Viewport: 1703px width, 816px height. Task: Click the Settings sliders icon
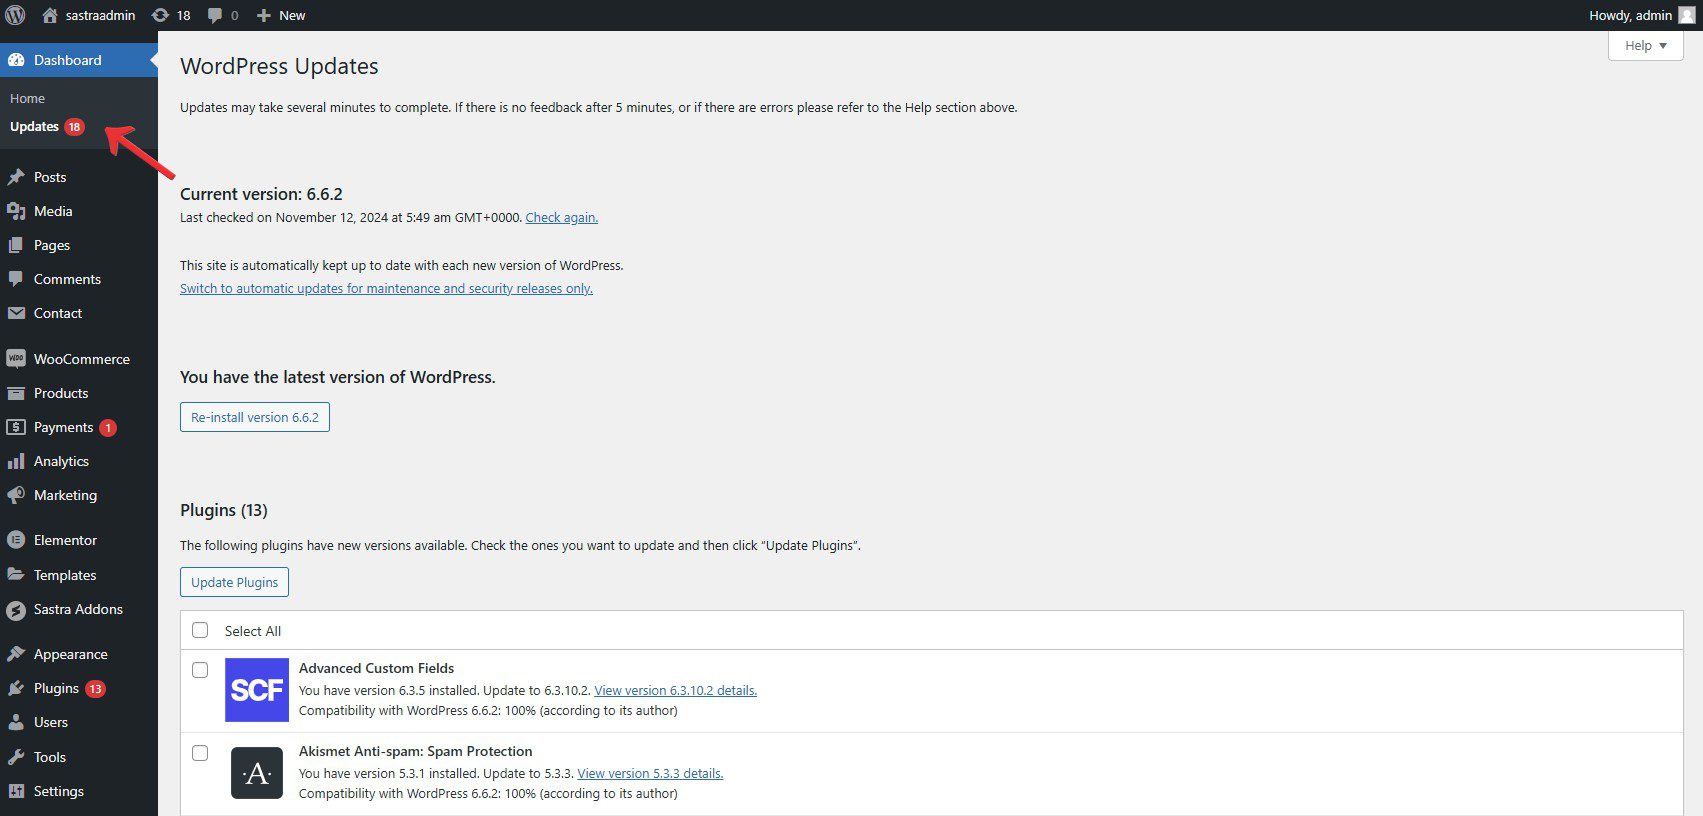click(x=16, y=791)
